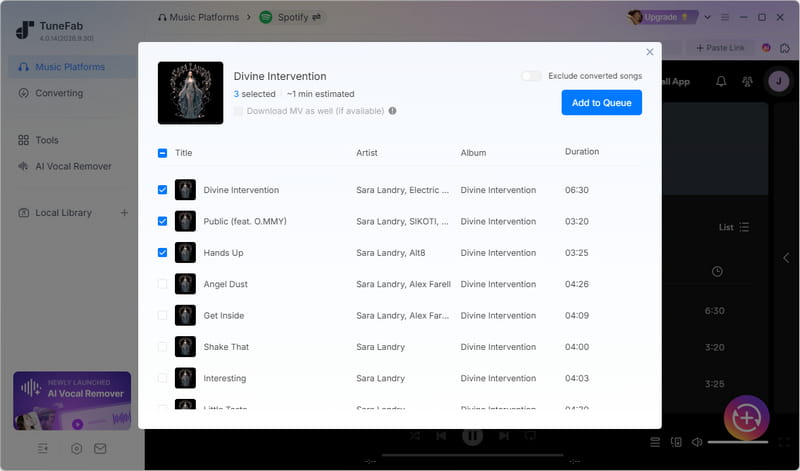Viewport: 800px width, 471px height.
Task: Open the friends activity icon
Action: pyautogui.click(x=747, y=81)
